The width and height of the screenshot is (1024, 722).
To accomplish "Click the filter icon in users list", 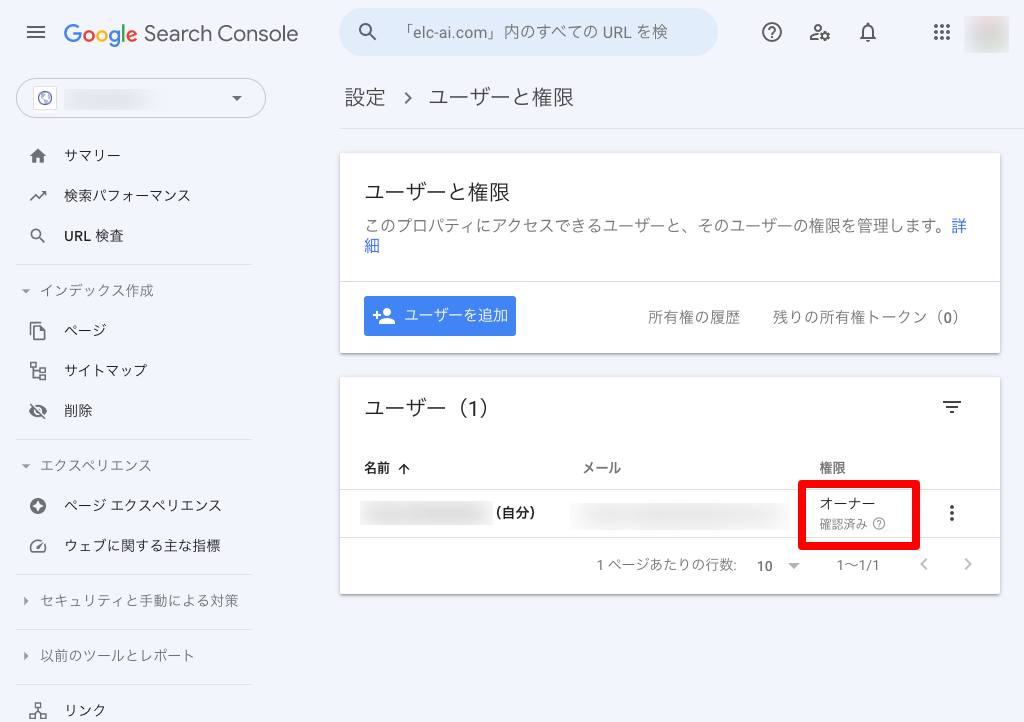I will pyautogui.click(x=952, y=407).
